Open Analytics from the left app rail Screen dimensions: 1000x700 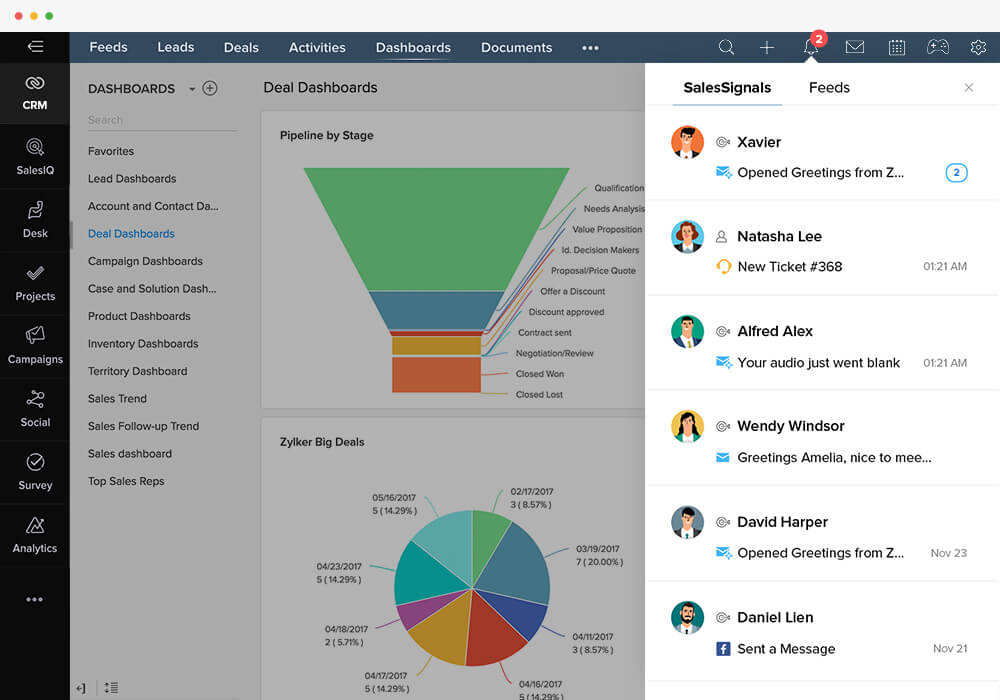click(35, 535)
